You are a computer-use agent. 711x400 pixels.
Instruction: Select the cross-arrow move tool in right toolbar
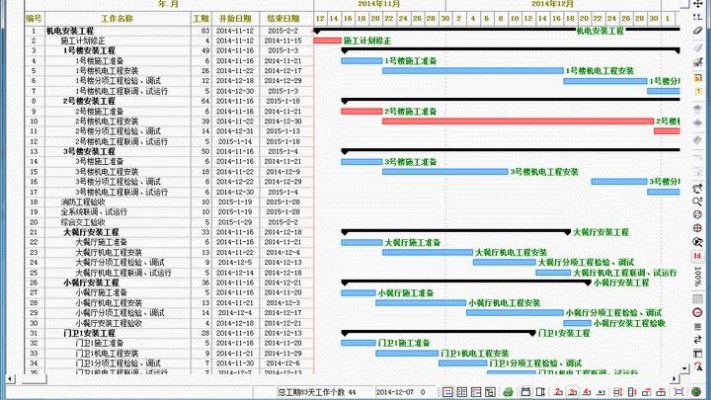[697, 5]
